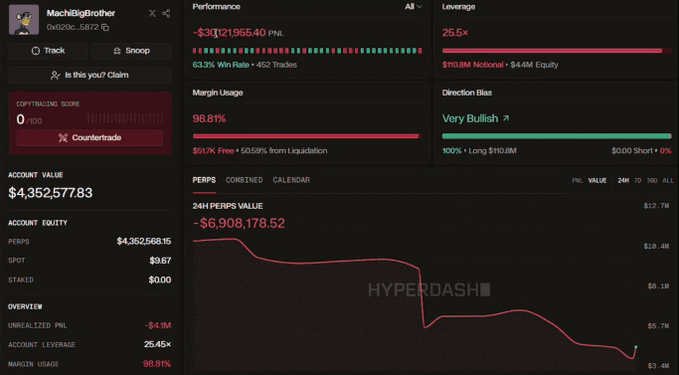This screenshot has width=679, height=375.
Task: Click '63.3% Win Rate' text
Action: point(221,65)
